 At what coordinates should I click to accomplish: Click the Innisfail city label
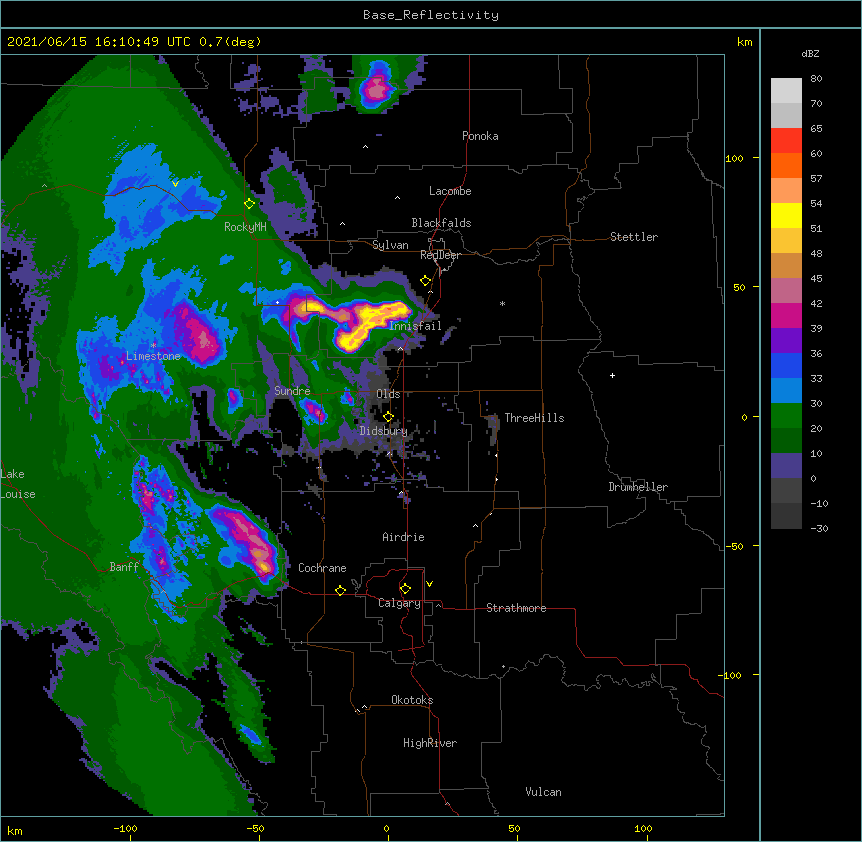(x=415, y=326)
